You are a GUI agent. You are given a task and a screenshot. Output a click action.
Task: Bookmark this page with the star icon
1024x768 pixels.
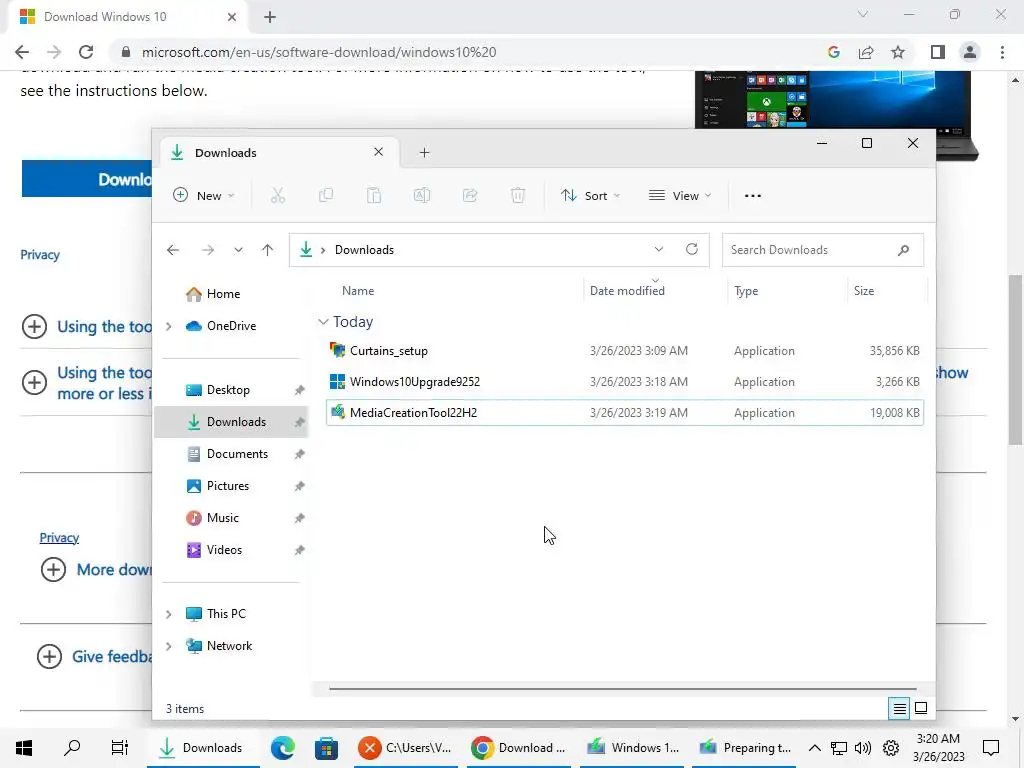pos(898,52)
